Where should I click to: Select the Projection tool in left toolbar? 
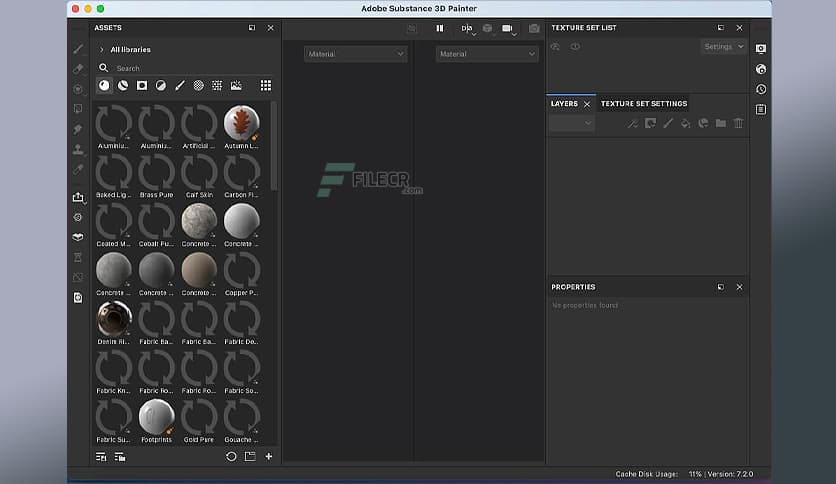pos(78,89)
